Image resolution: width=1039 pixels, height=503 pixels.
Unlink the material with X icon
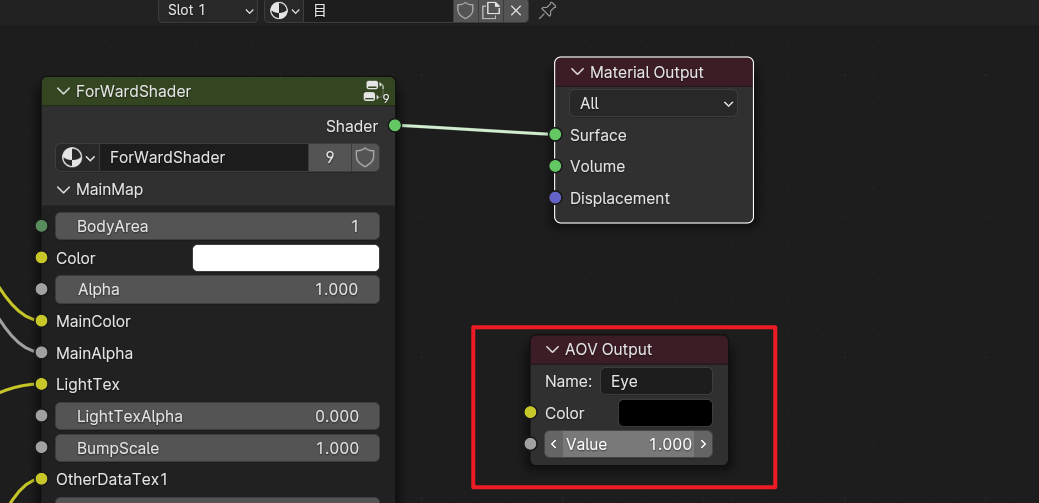point(516,11)
